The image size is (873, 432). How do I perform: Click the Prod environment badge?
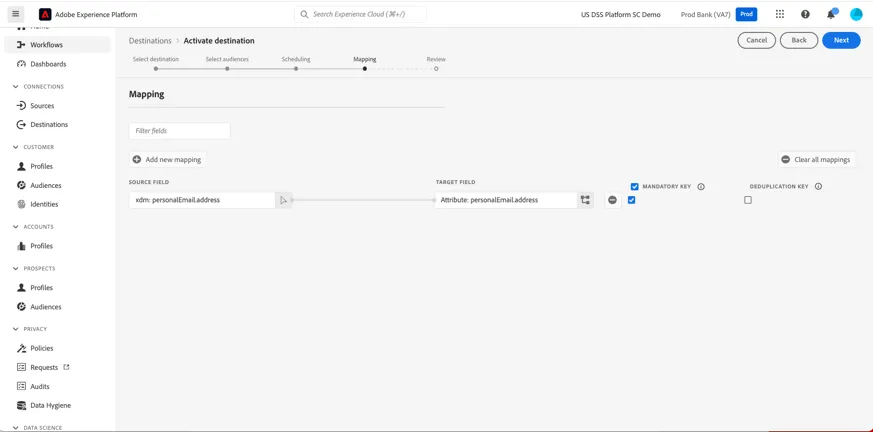pyautogui.click(x=746, y=14)
